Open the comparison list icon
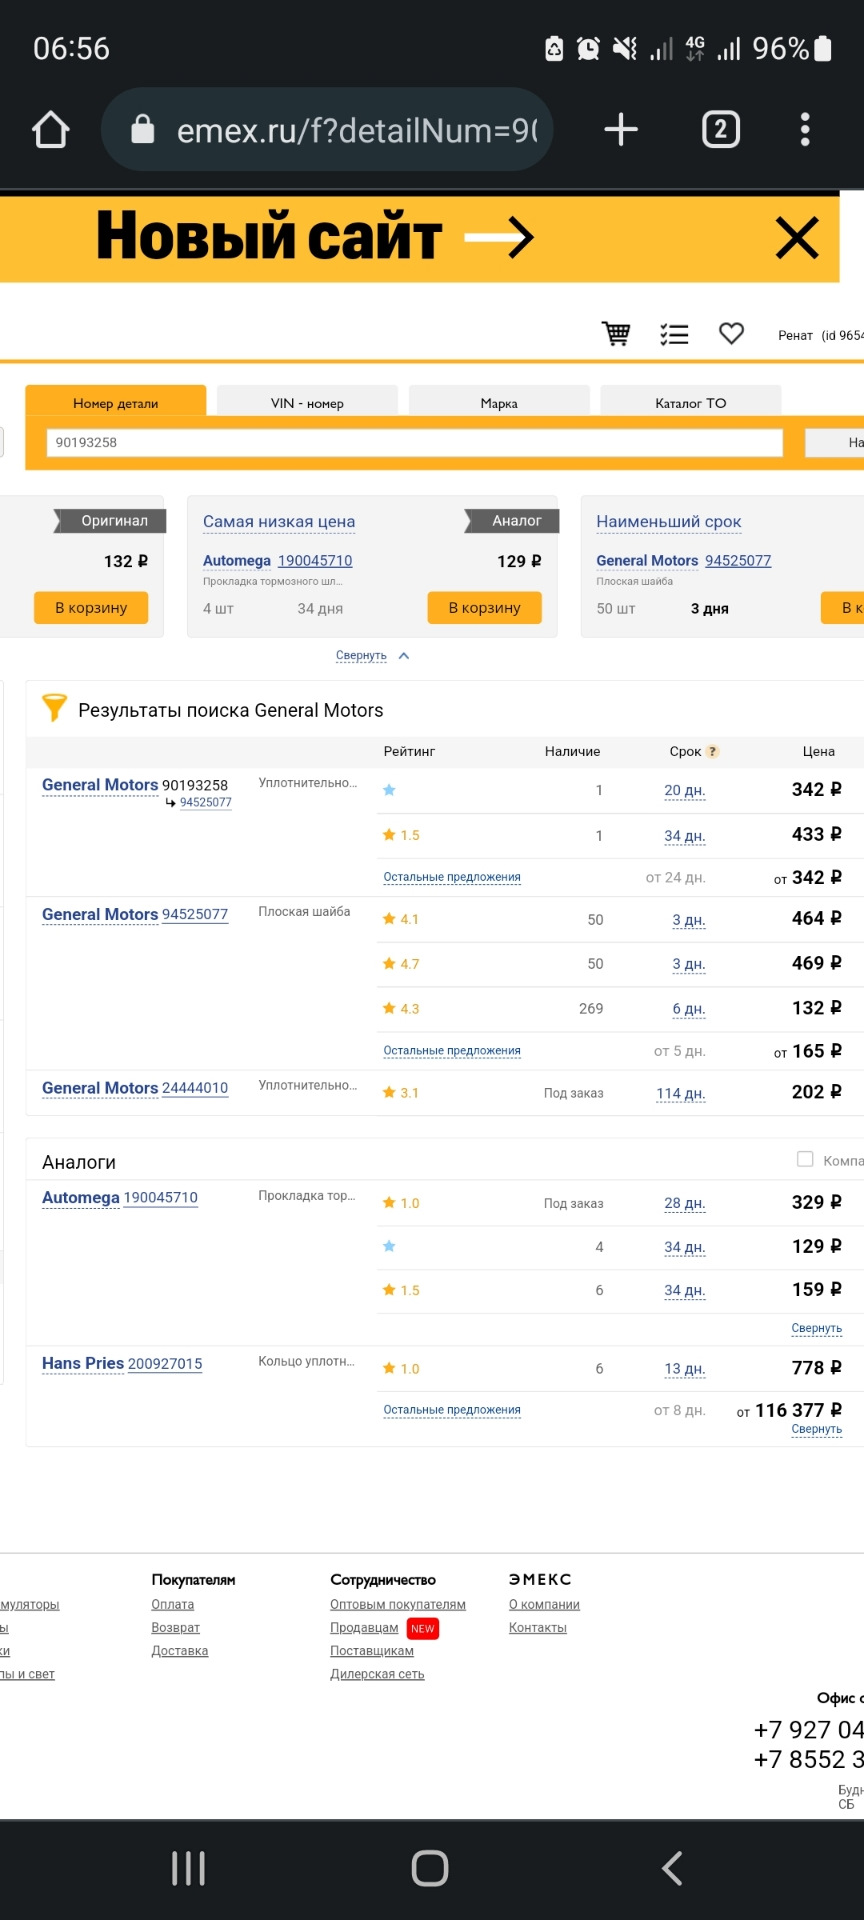 click(674, 334)
